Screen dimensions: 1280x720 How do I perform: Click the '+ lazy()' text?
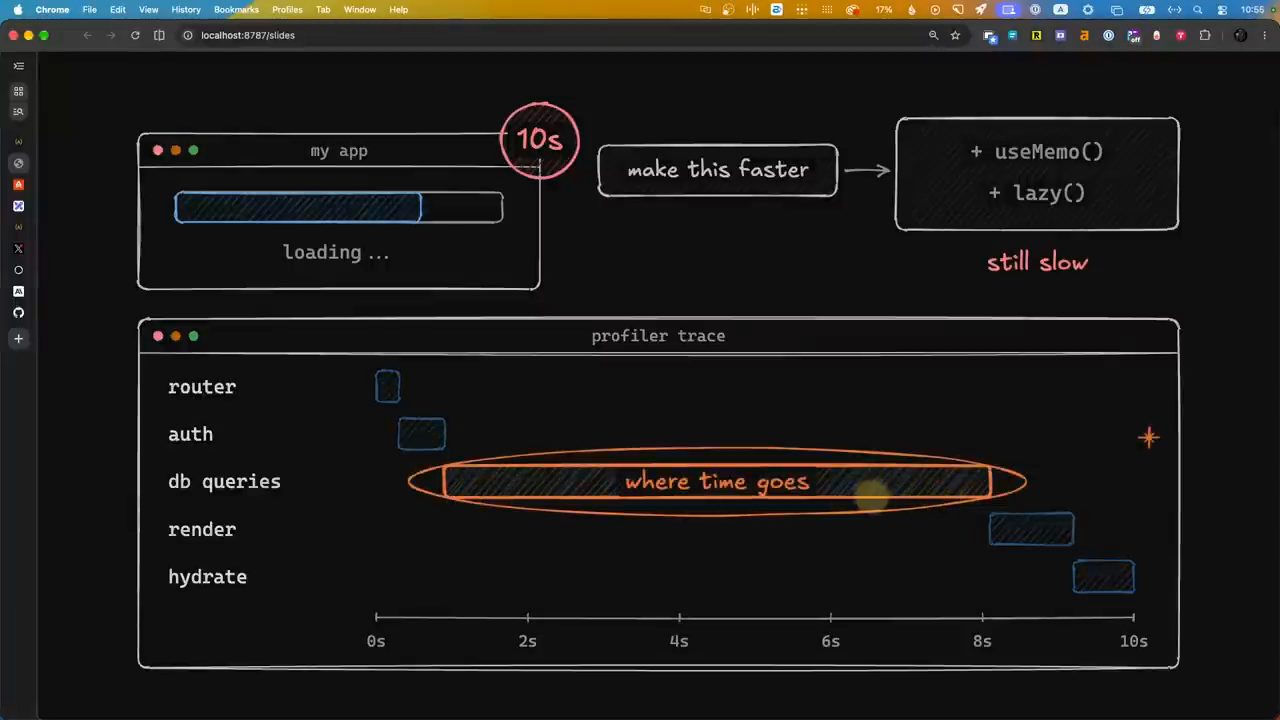(1037, 193)
